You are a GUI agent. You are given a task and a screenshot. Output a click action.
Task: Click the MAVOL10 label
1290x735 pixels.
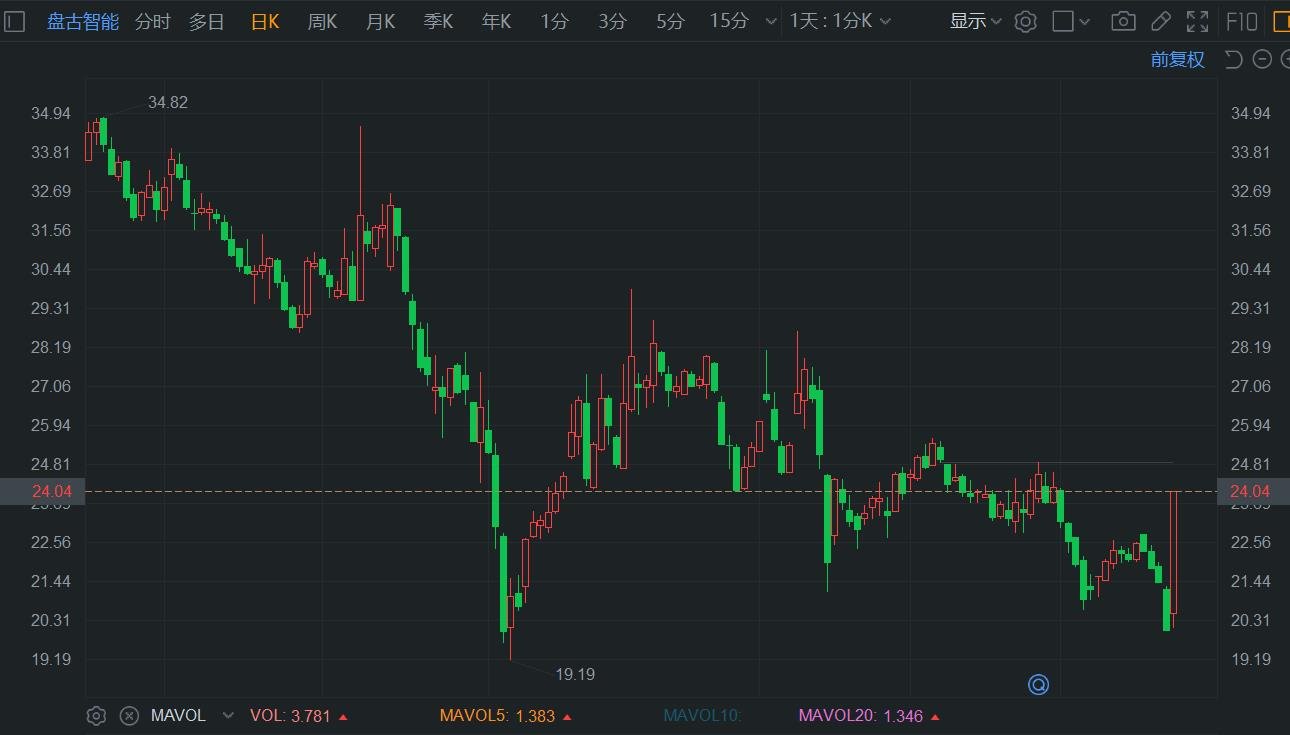coord(701,716)
